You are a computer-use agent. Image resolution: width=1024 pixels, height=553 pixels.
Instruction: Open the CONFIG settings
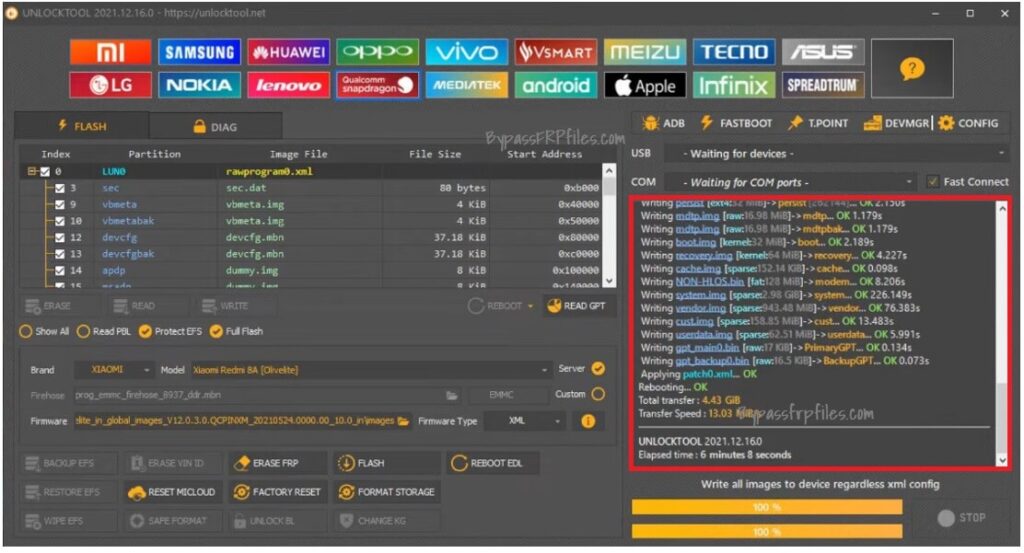(x=968, y=123)
